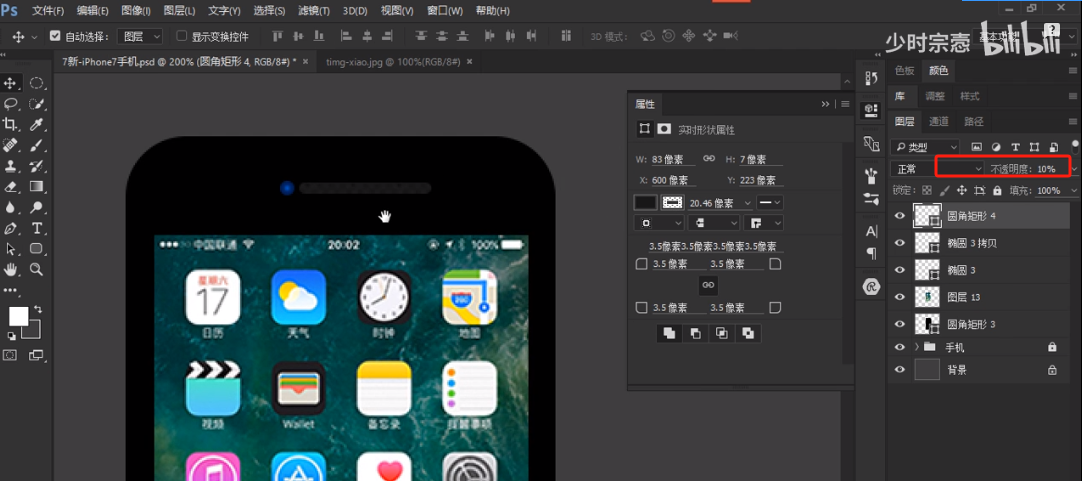Select the Clone Stamp tool
1082x481 pixels.
click(11, 166)
